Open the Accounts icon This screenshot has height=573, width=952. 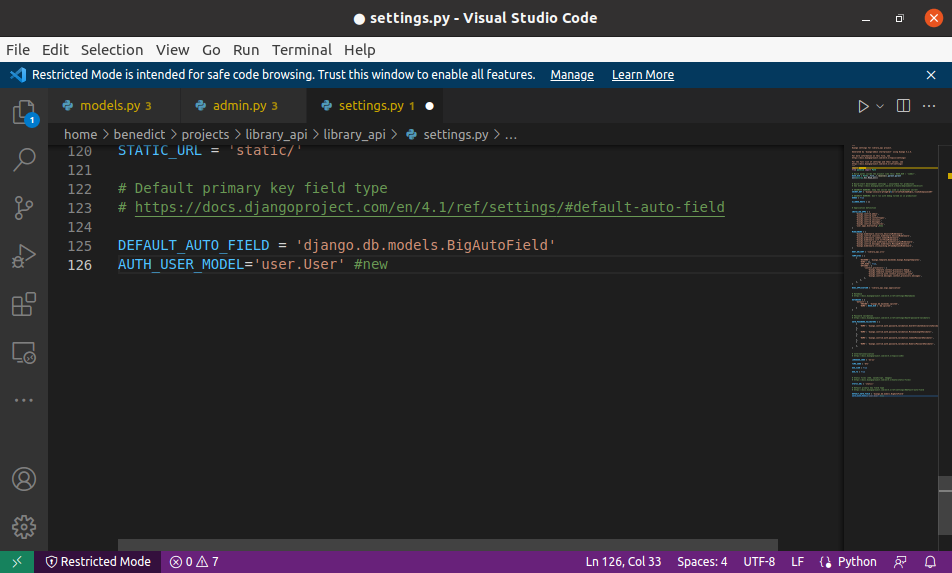[x=24, y=479]
